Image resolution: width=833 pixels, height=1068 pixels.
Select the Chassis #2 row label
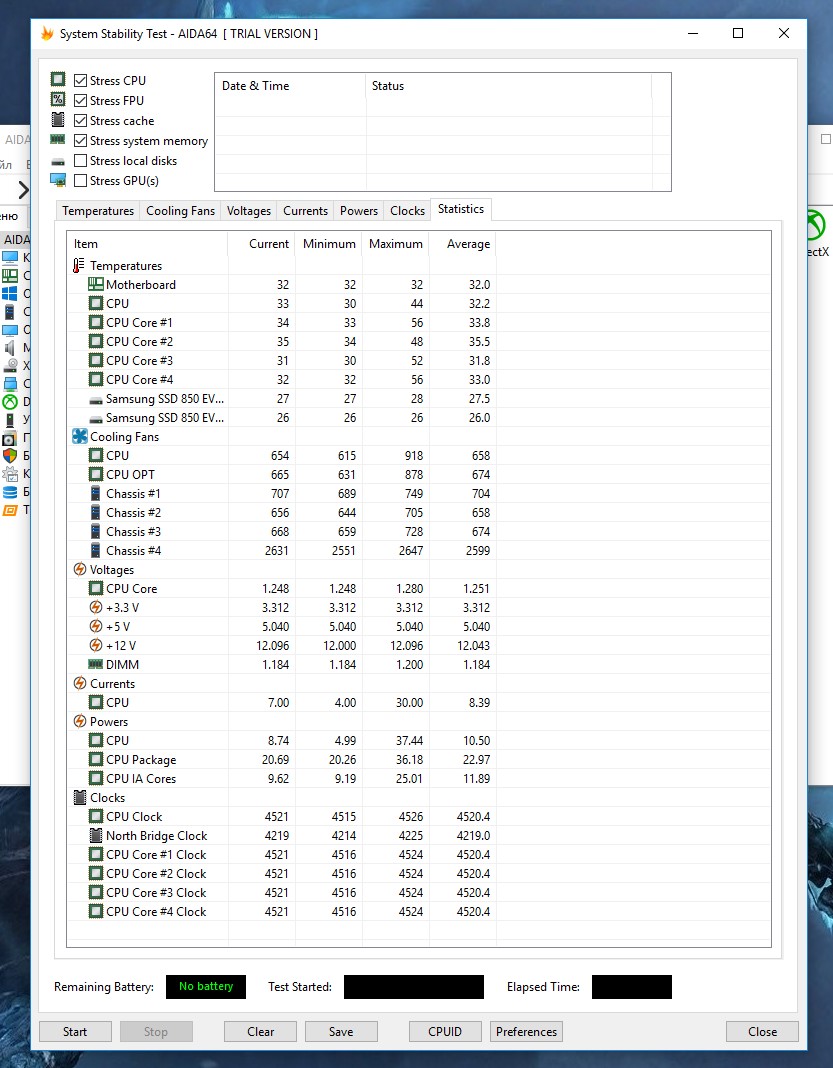pos(133,513)
